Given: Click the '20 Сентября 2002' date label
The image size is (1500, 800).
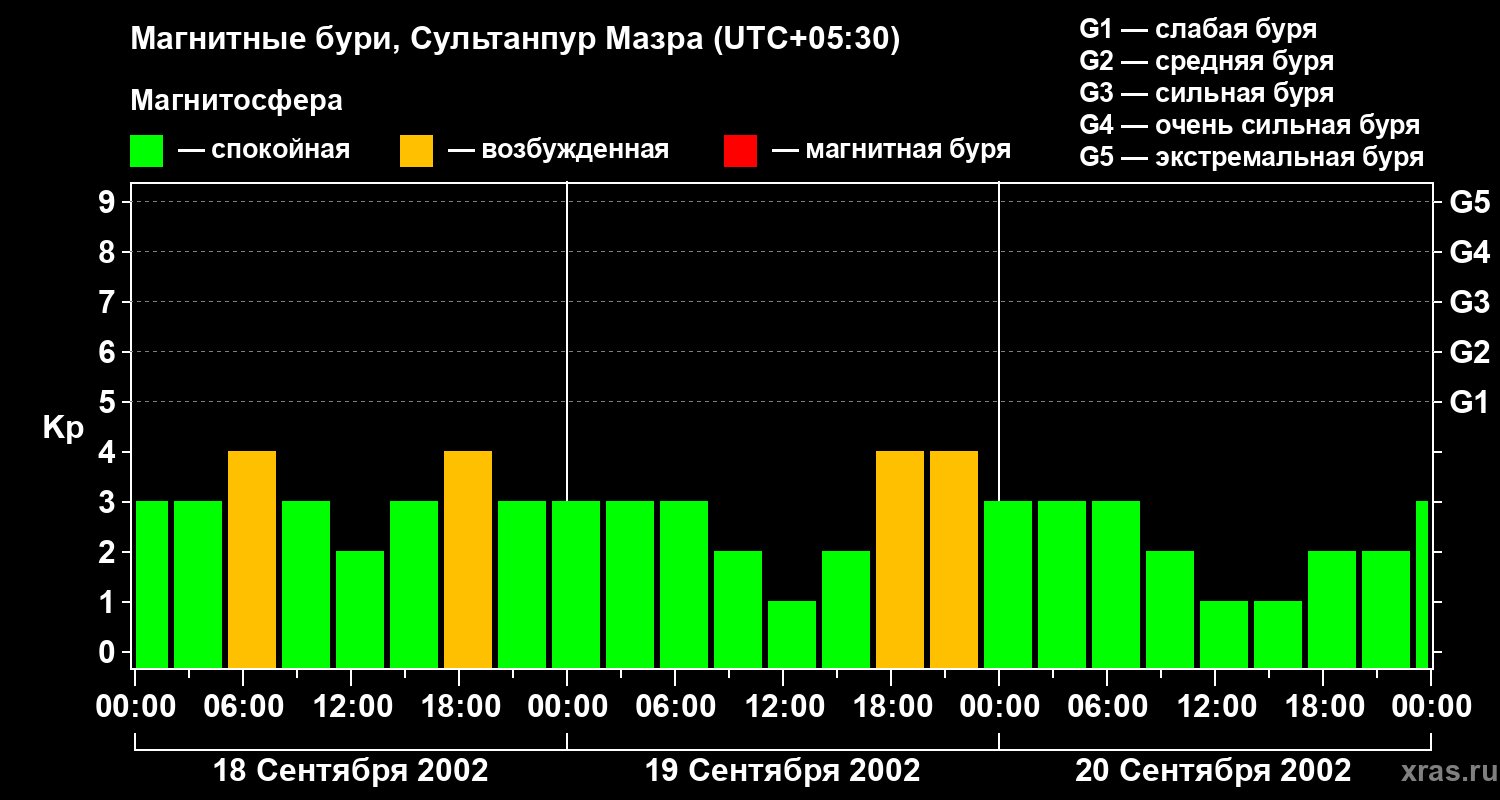Looking at the screenshot, I should point(1213,771).
